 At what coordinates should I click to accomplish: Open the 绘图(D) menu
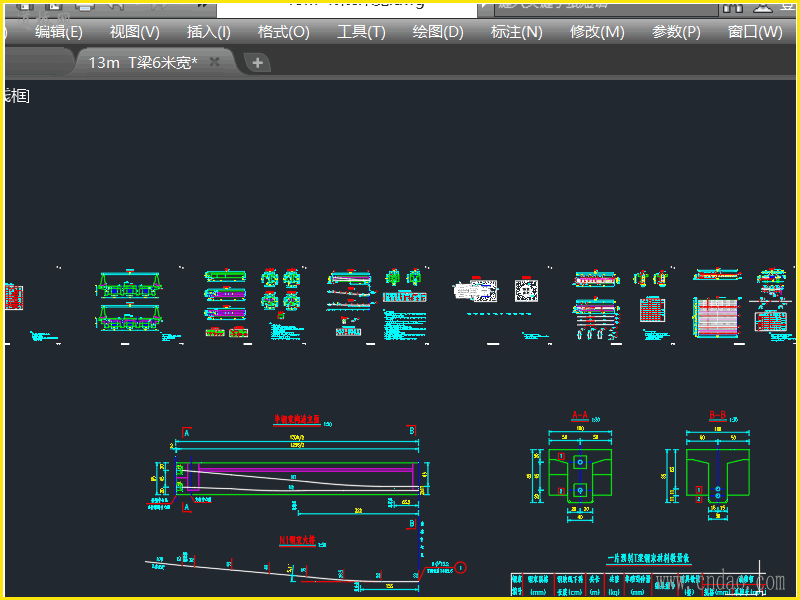pyautogui.click(x=438, y=32)
